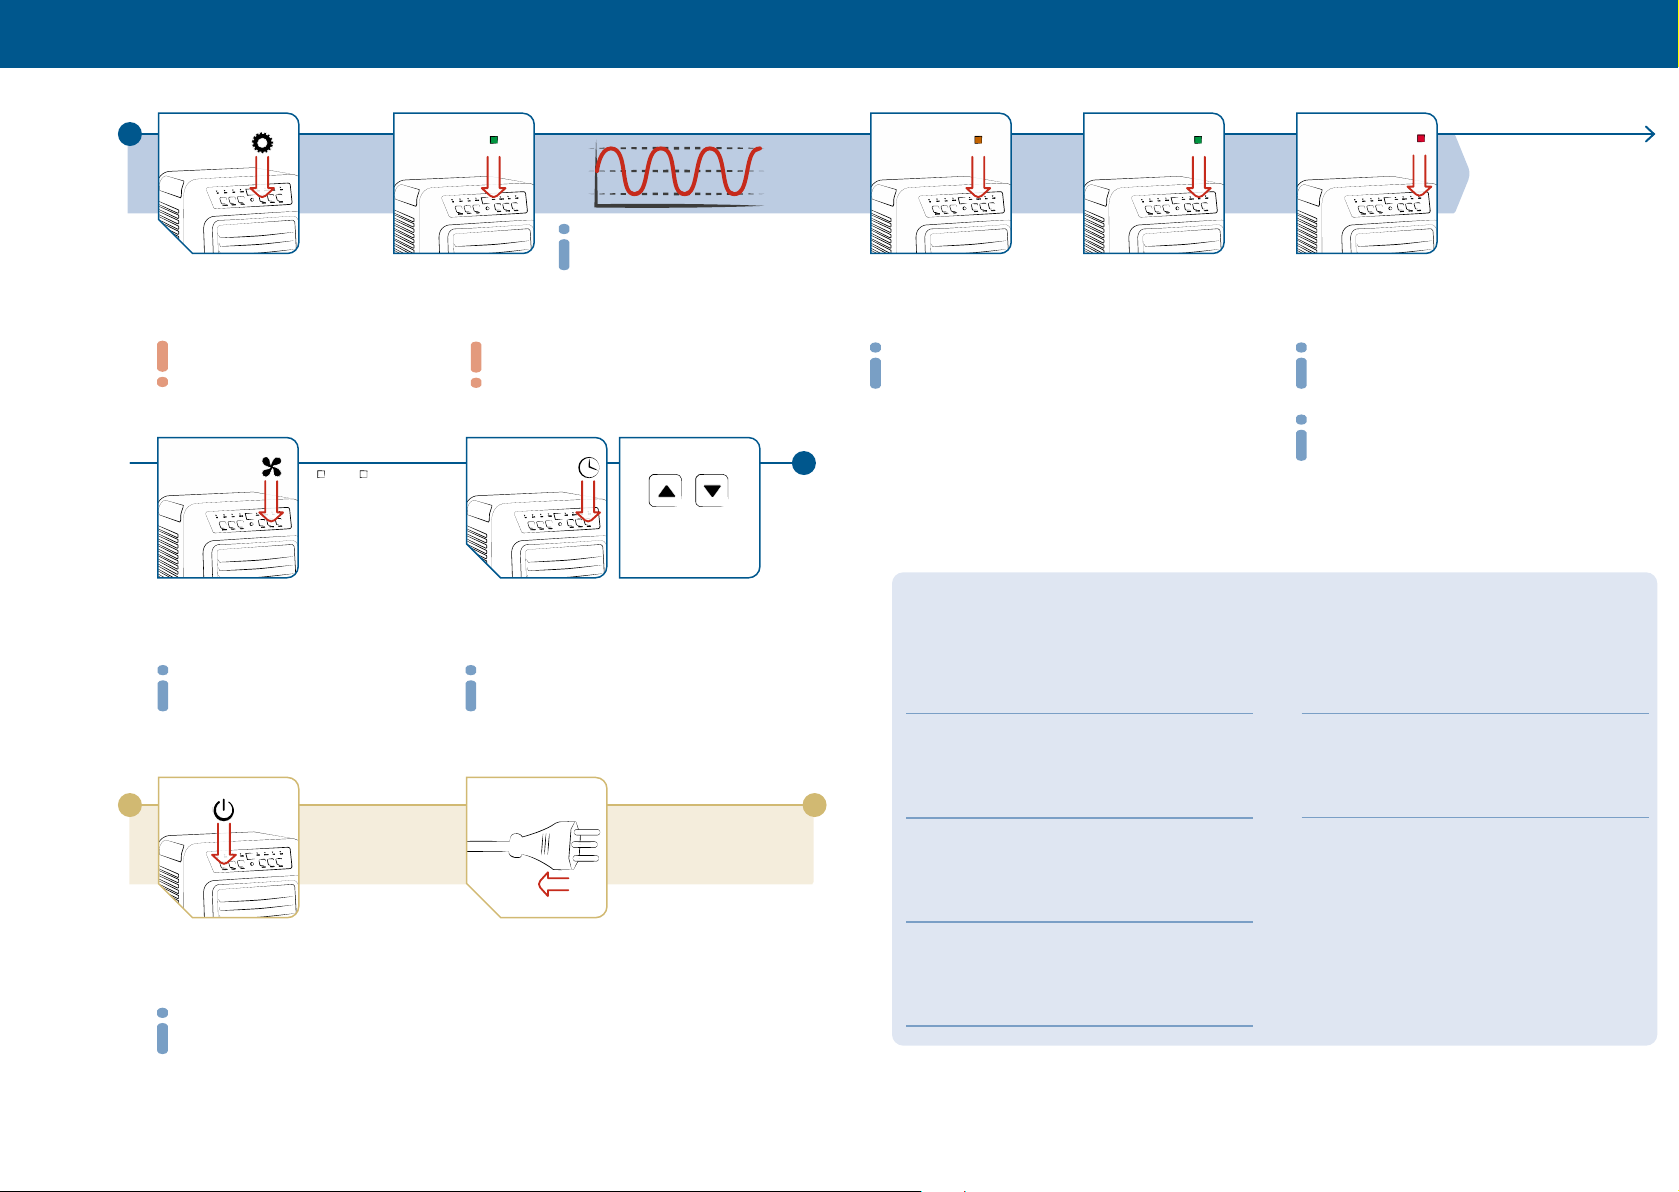Viewport: 1679px width, 1192px height.
Task: Click the exclamation mark below the gear panel
Action: coord(162,364)
